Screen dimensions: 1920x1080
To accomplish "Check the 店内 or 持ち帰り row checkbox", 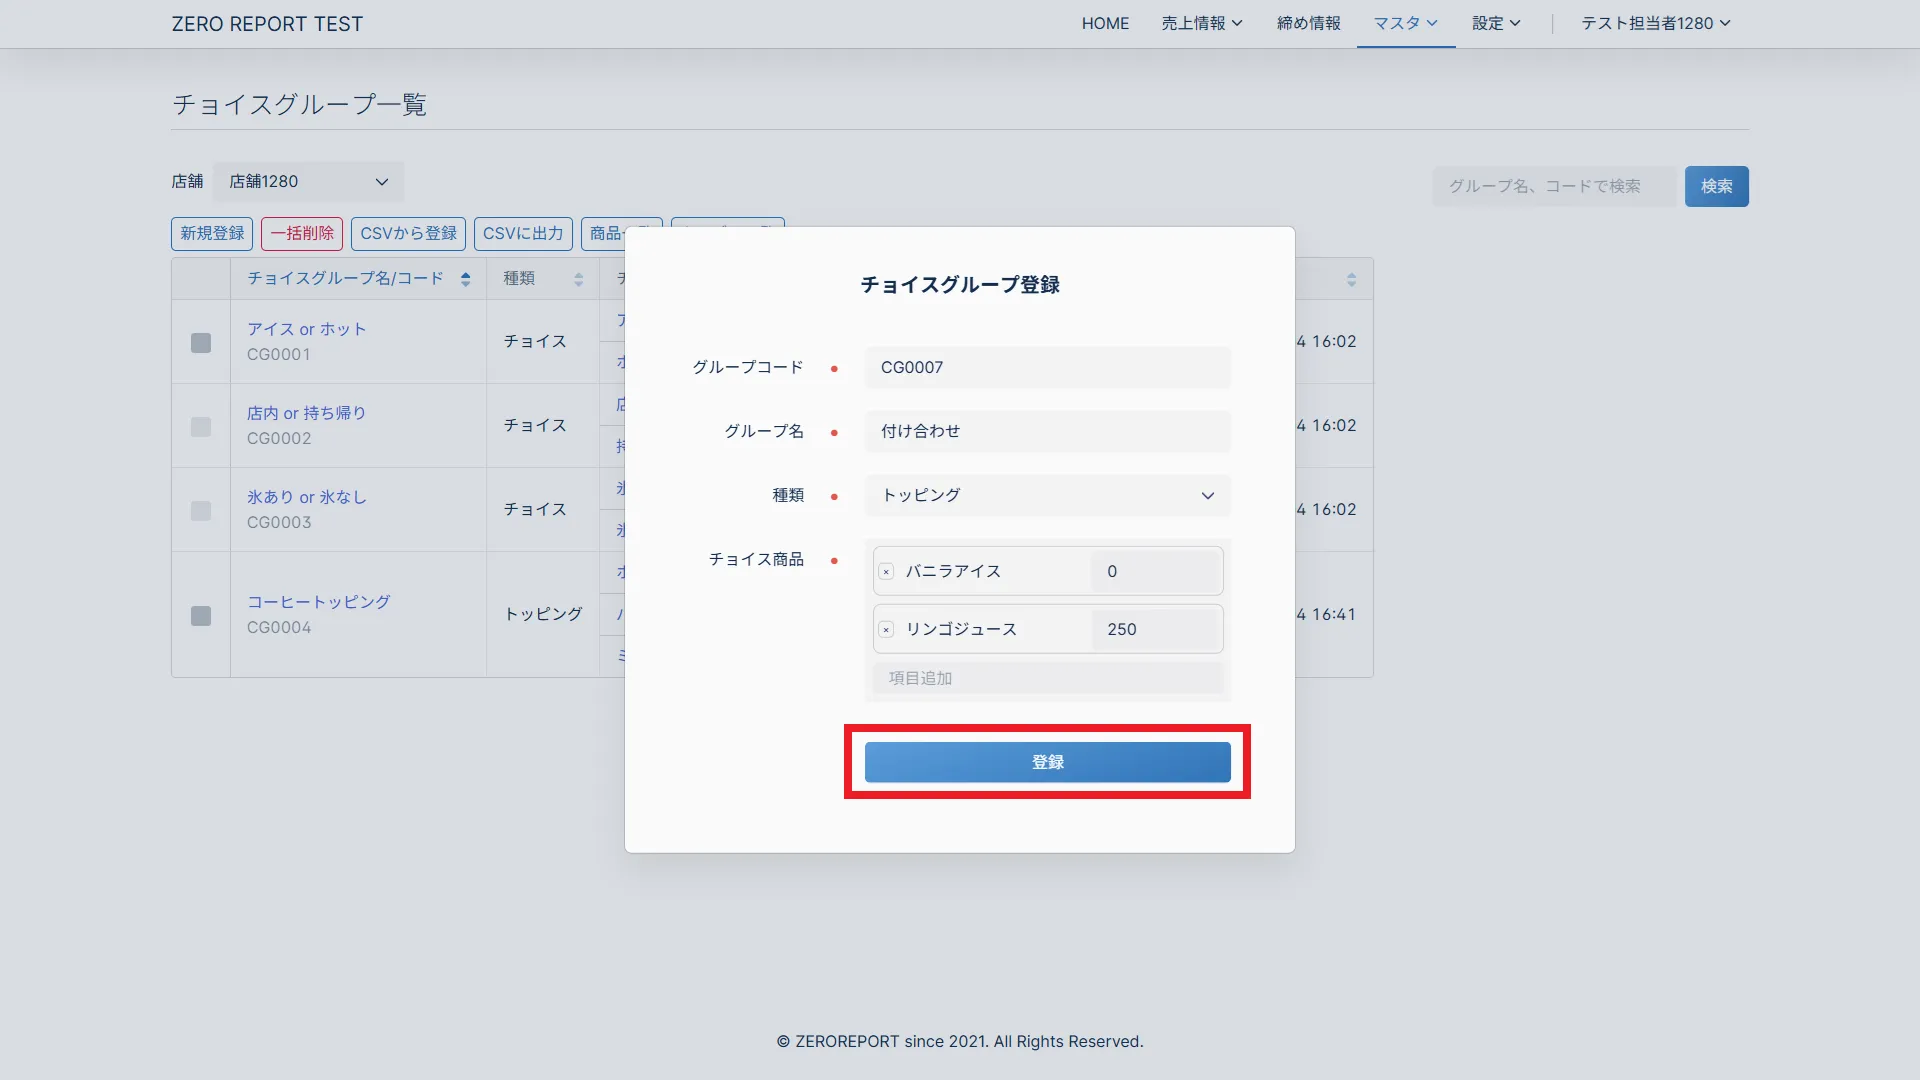I will coord(201,427).
